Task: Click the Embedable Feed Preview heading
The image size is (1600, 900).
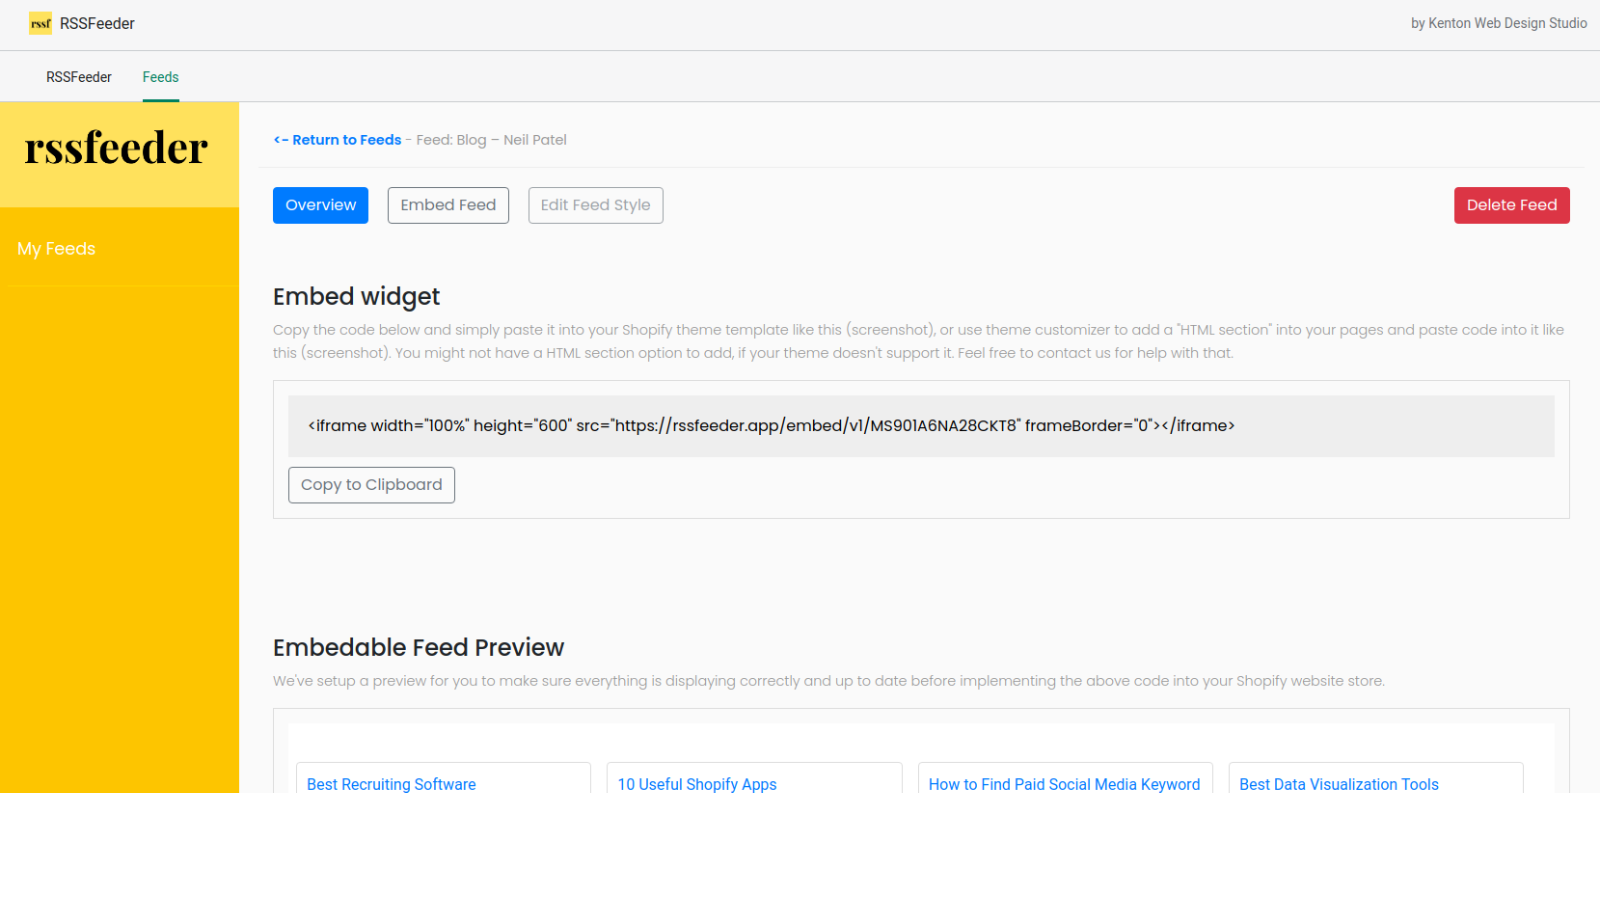Action: pyautogui.click(x=418, y=648)
